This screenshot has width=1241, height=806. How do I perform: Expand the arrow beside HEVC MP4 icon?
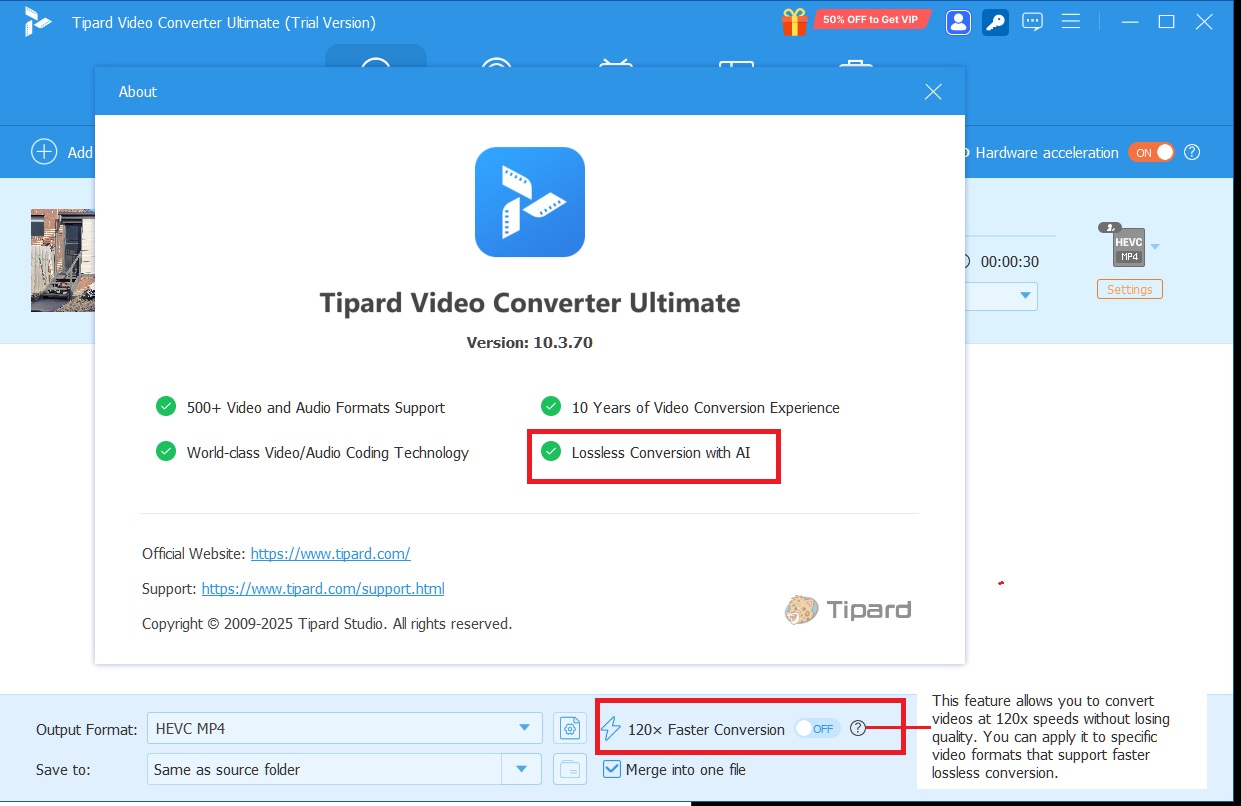[1155, 247]
